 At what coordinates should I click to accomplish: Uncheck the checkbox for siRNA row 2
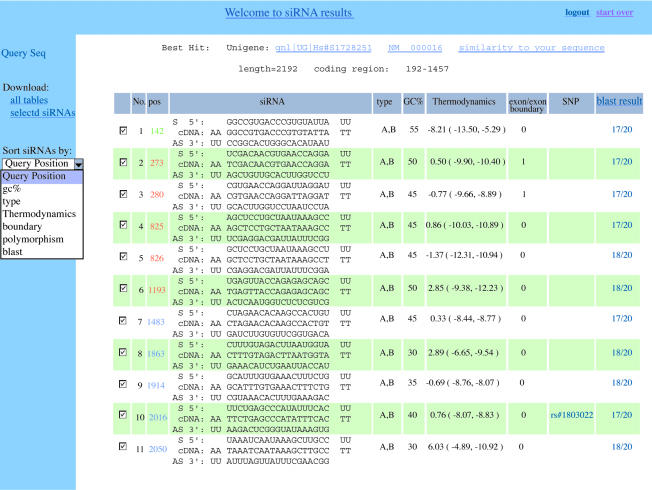[x=123, y=162]
